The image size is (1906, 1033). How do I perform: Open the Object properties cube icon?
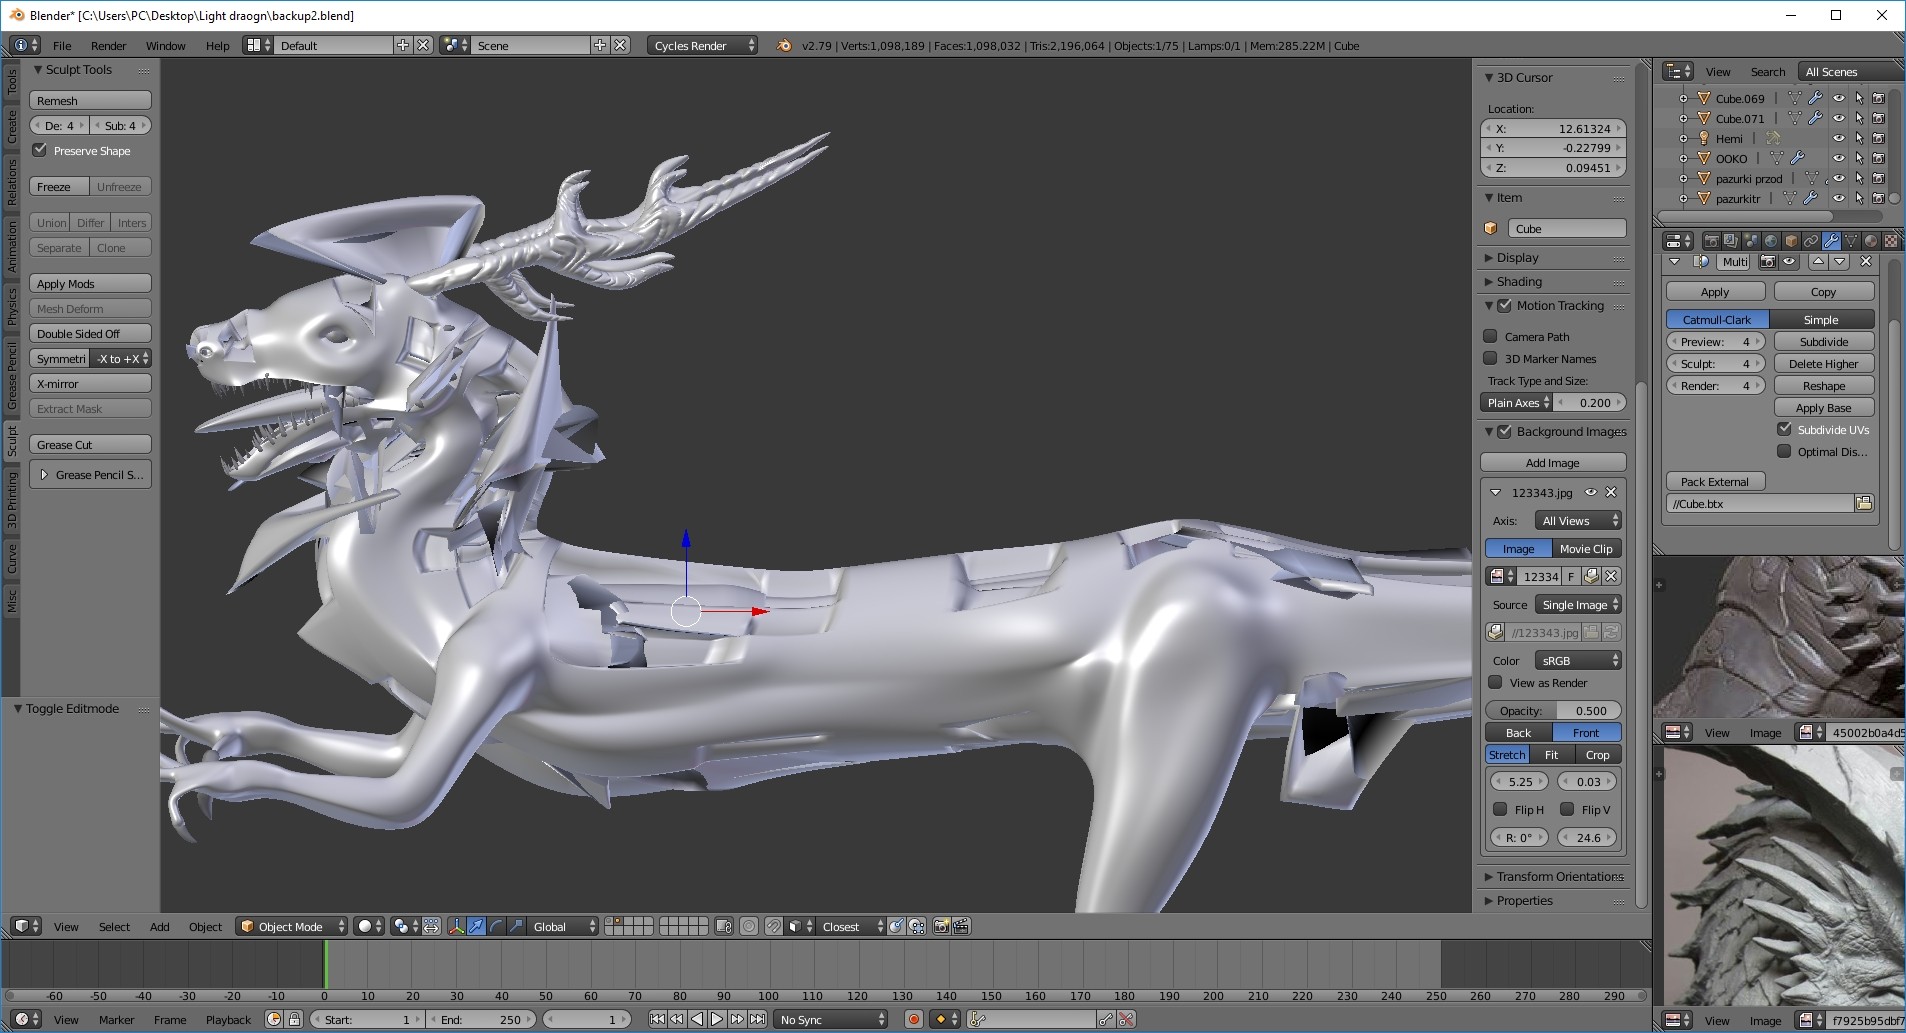click(x=1791, y=241)
